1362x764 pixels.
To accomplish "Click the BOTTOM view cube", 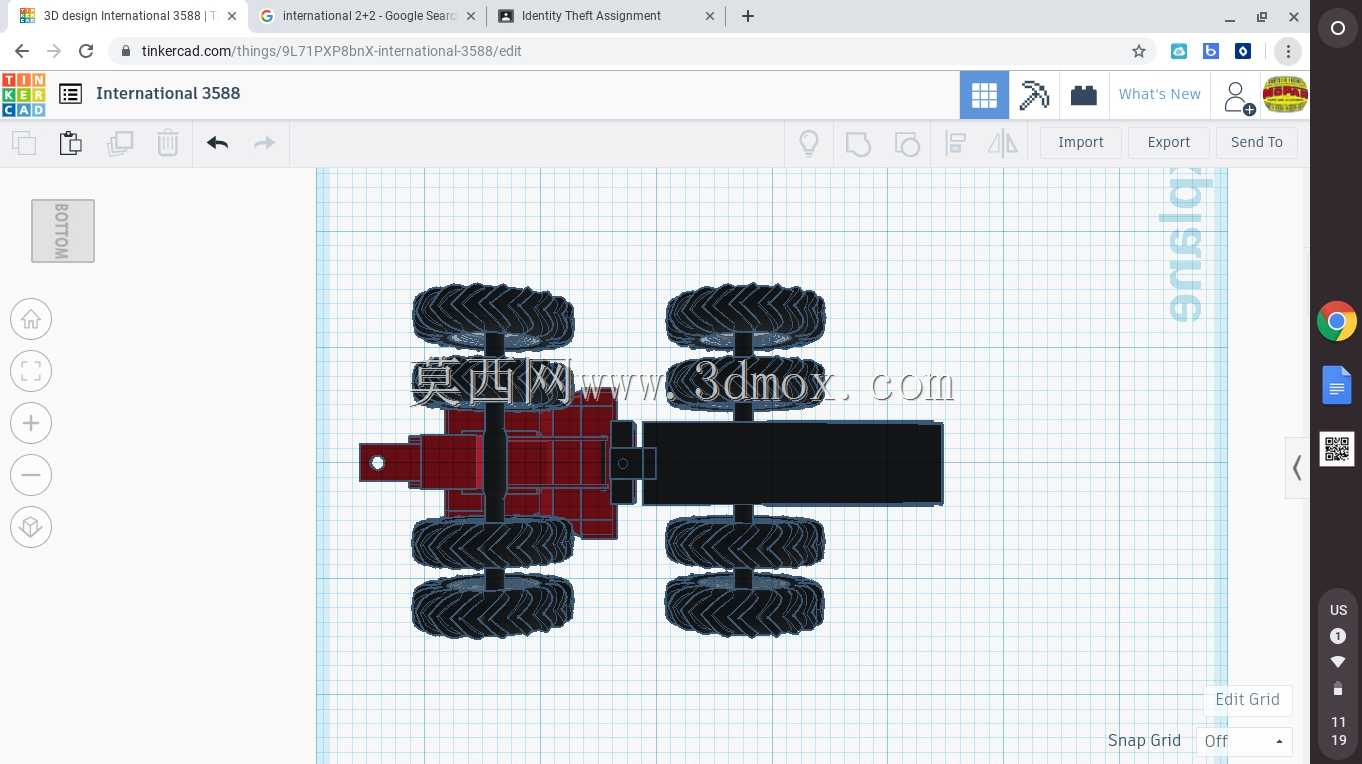I will tap(63, 231).
